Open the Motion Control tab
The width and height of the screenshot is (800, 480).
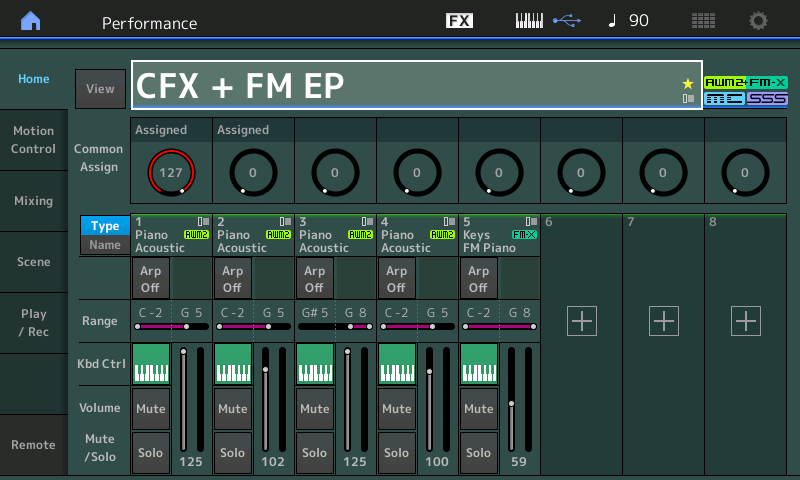click(x=33, y=140)
